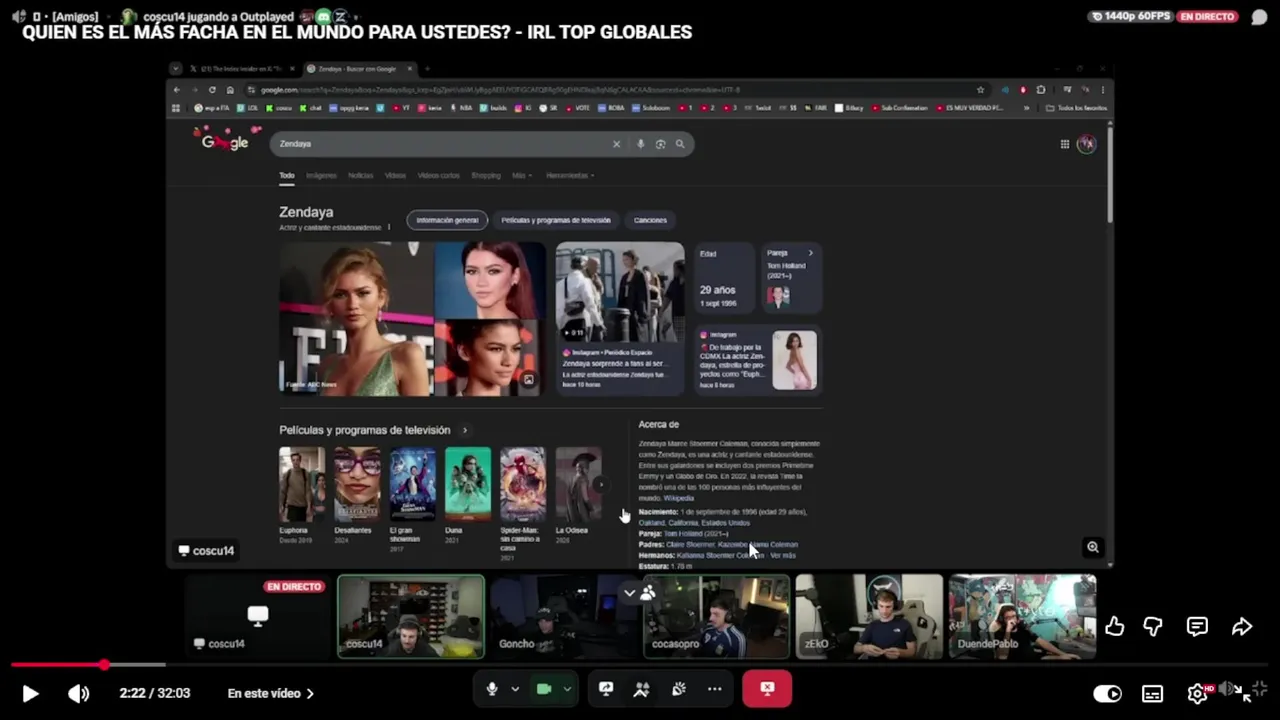Select zEkO webcam tile
The width and height of the screenshot is (1280, 720).
pos(869,616)
